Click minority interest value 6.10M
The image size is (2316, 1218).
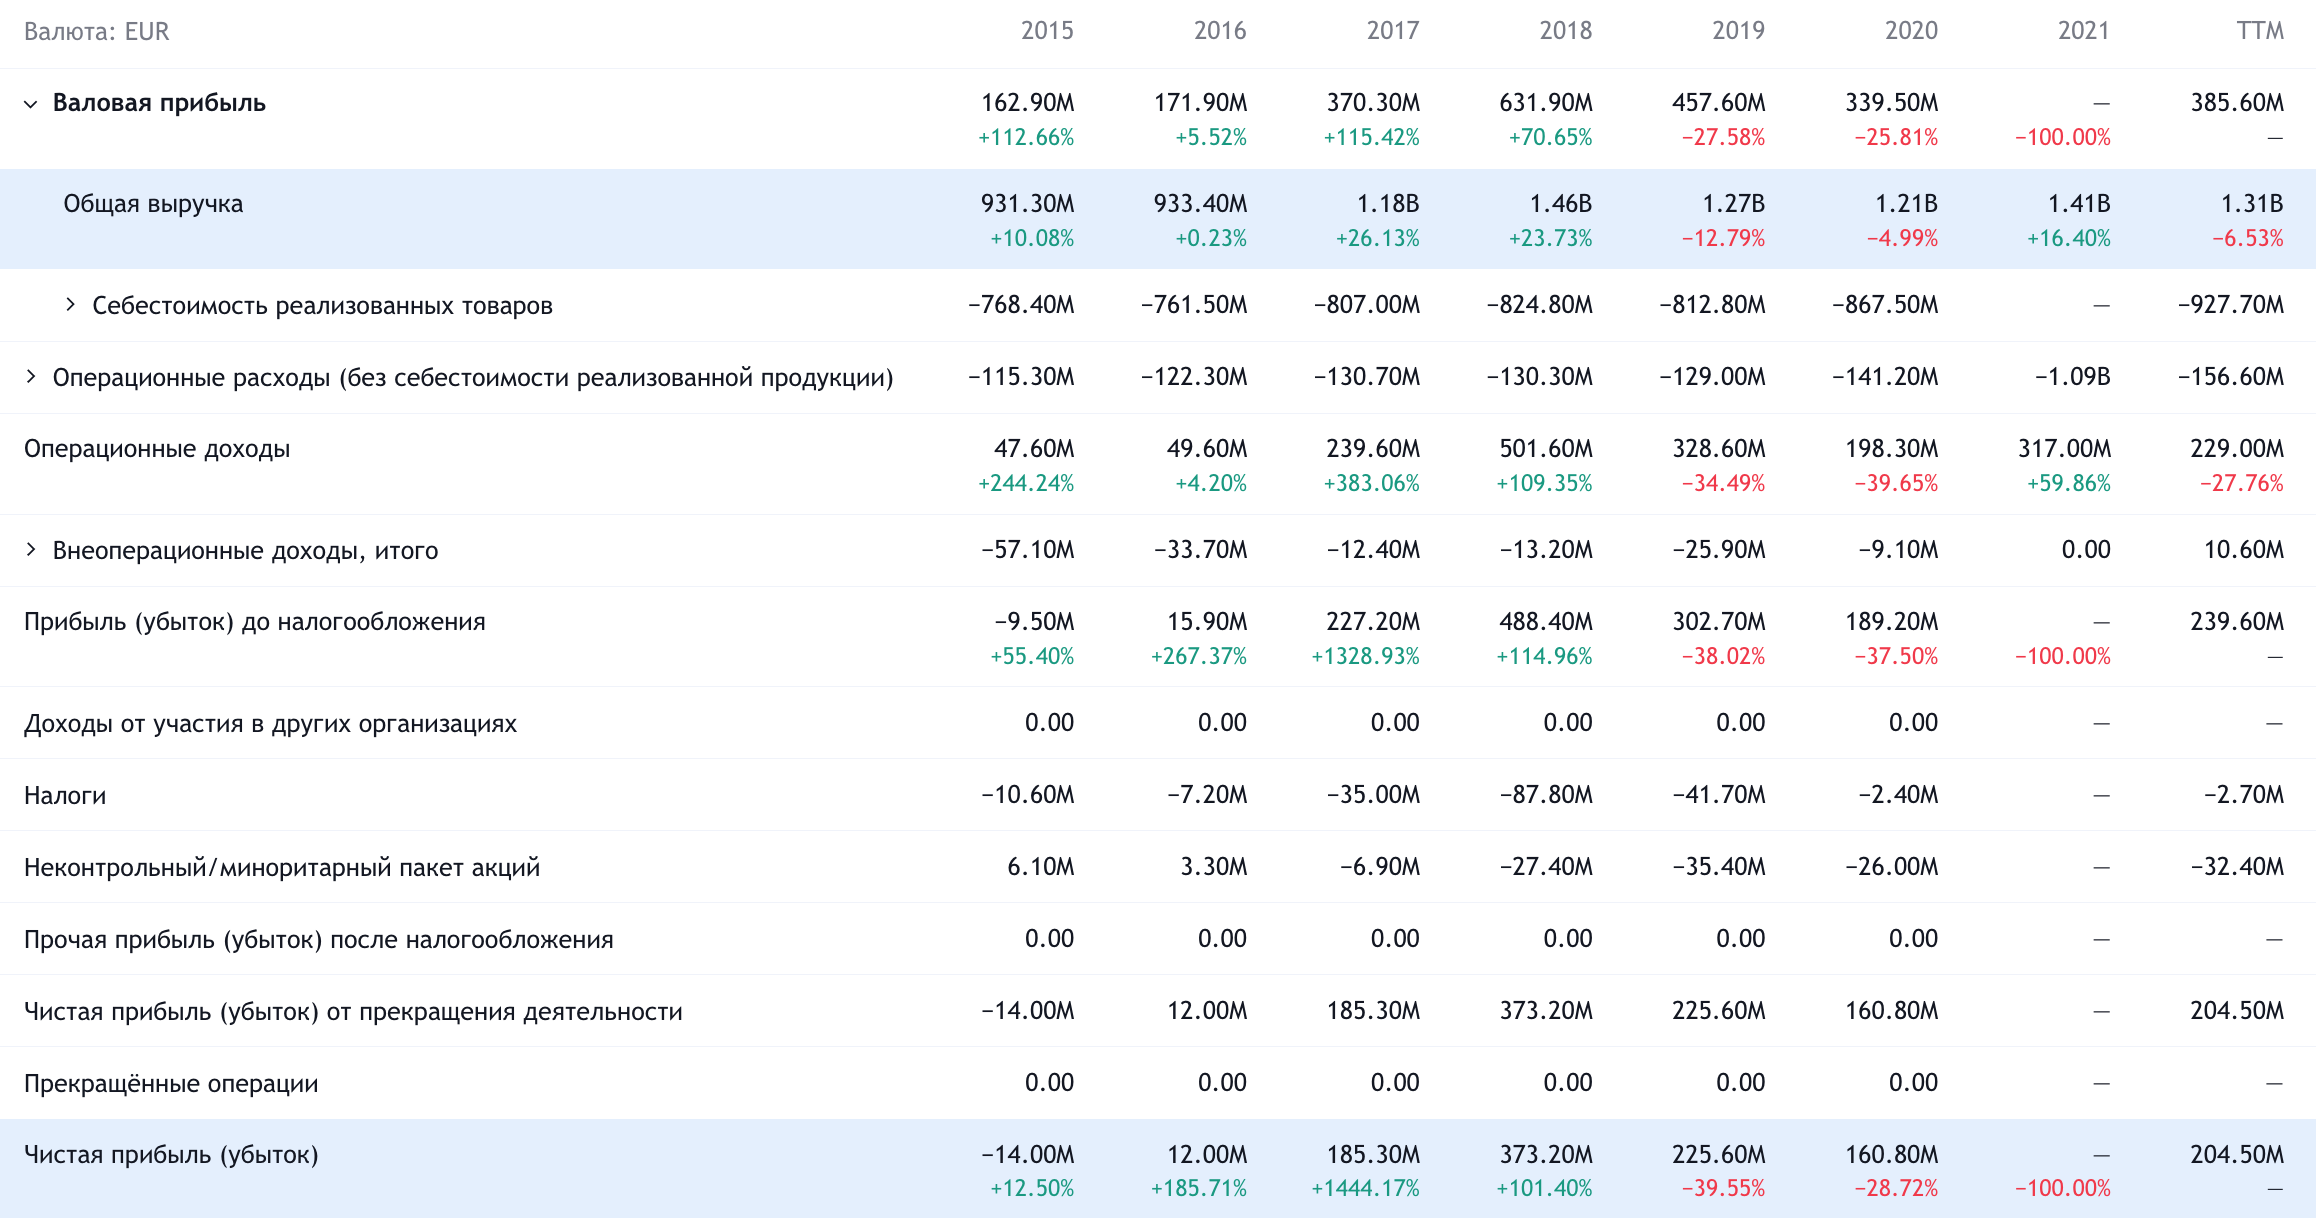click(1041, 867)
